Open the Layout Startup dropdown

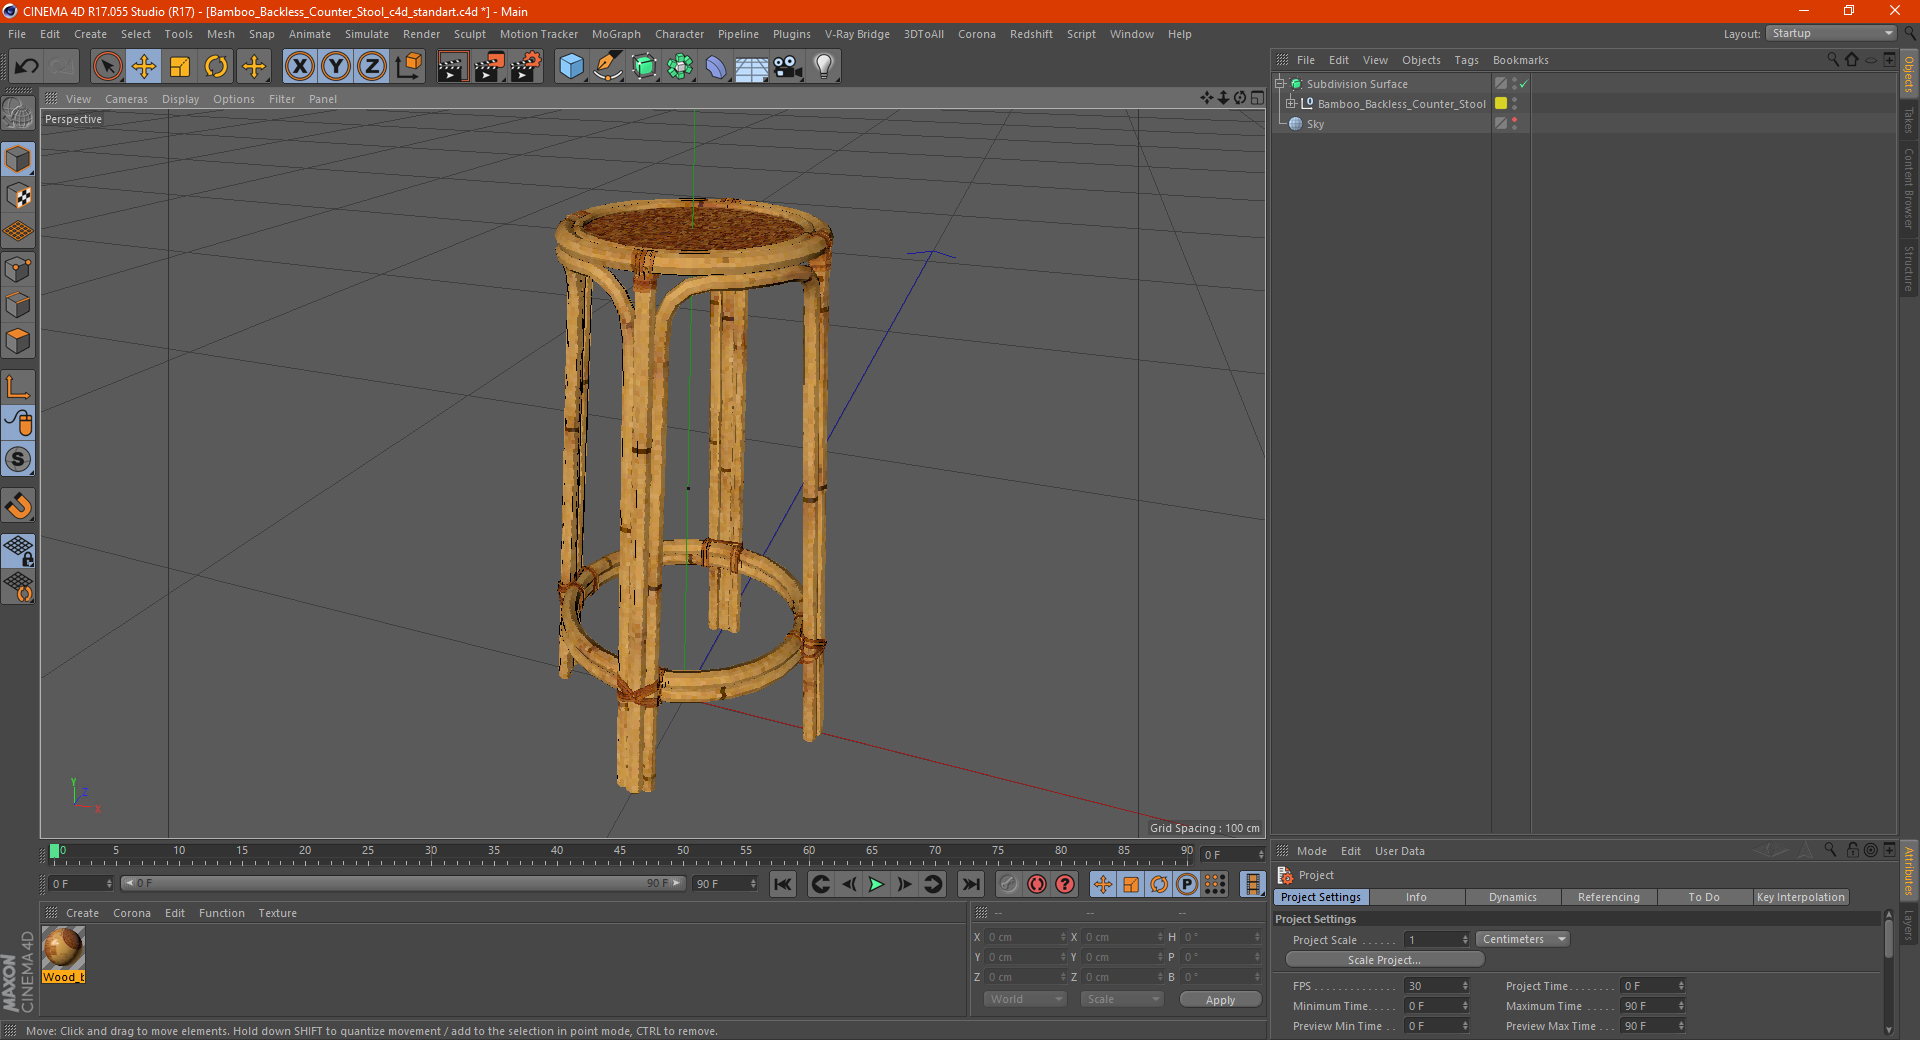coord(1832,33)
